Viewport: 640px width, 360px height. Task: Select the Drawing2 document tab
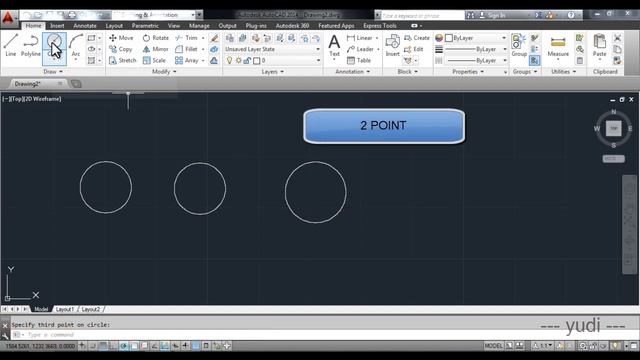[27, 84]
